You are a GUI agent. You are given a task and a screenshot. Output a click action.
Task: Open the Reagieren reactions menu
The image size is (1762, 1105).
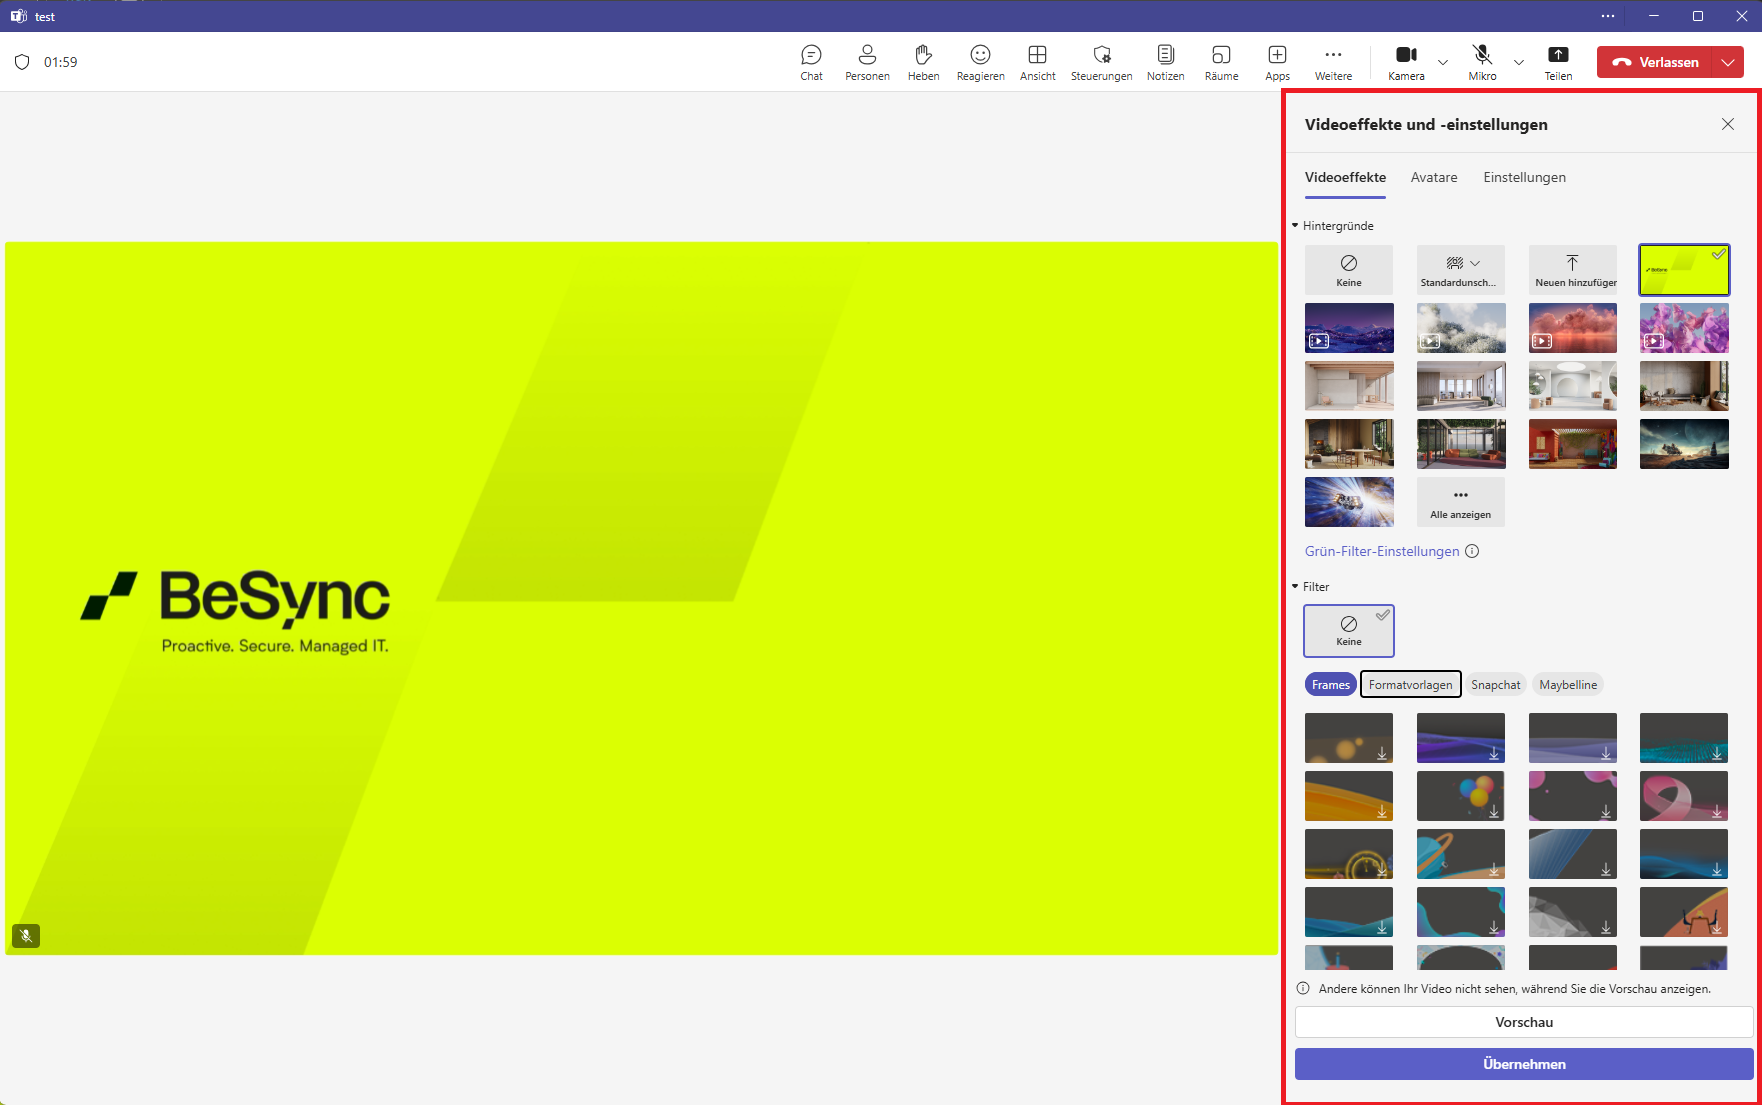(x=980, y=61)
